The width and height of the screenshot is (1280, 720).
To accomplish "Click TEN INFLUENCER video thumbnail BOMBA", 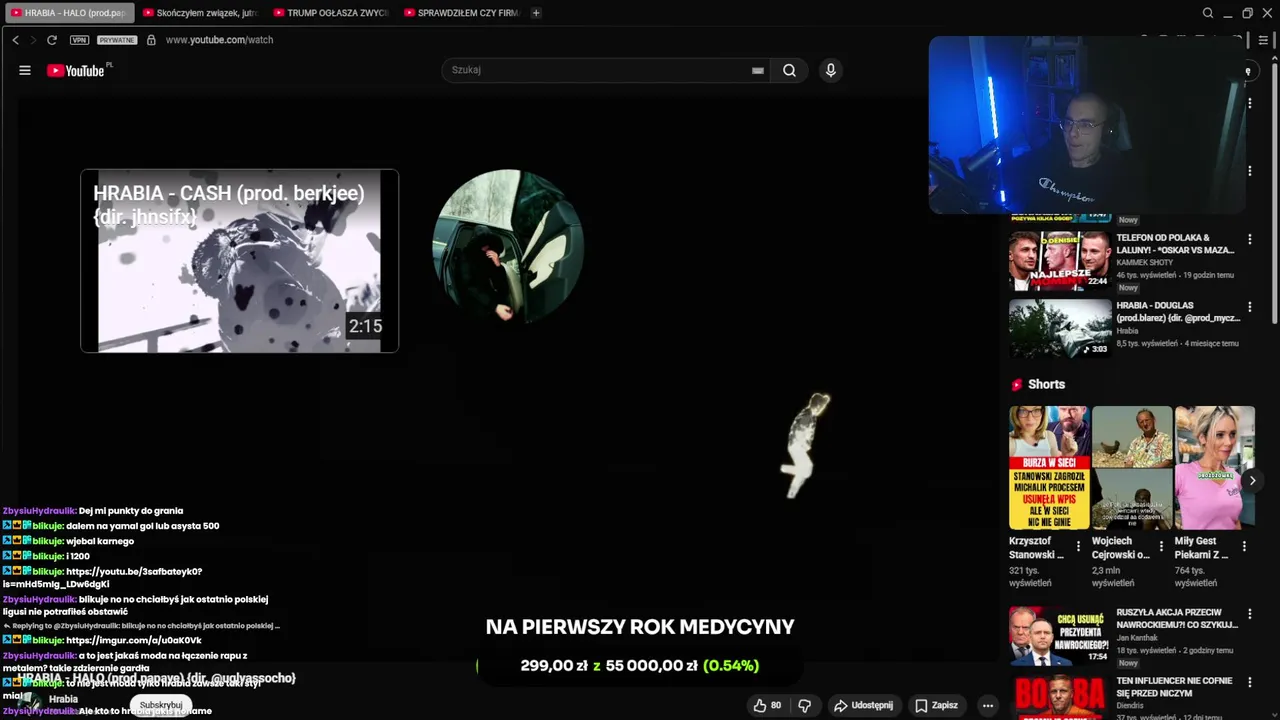I will pyautogui.click(x=1060, y=698).
